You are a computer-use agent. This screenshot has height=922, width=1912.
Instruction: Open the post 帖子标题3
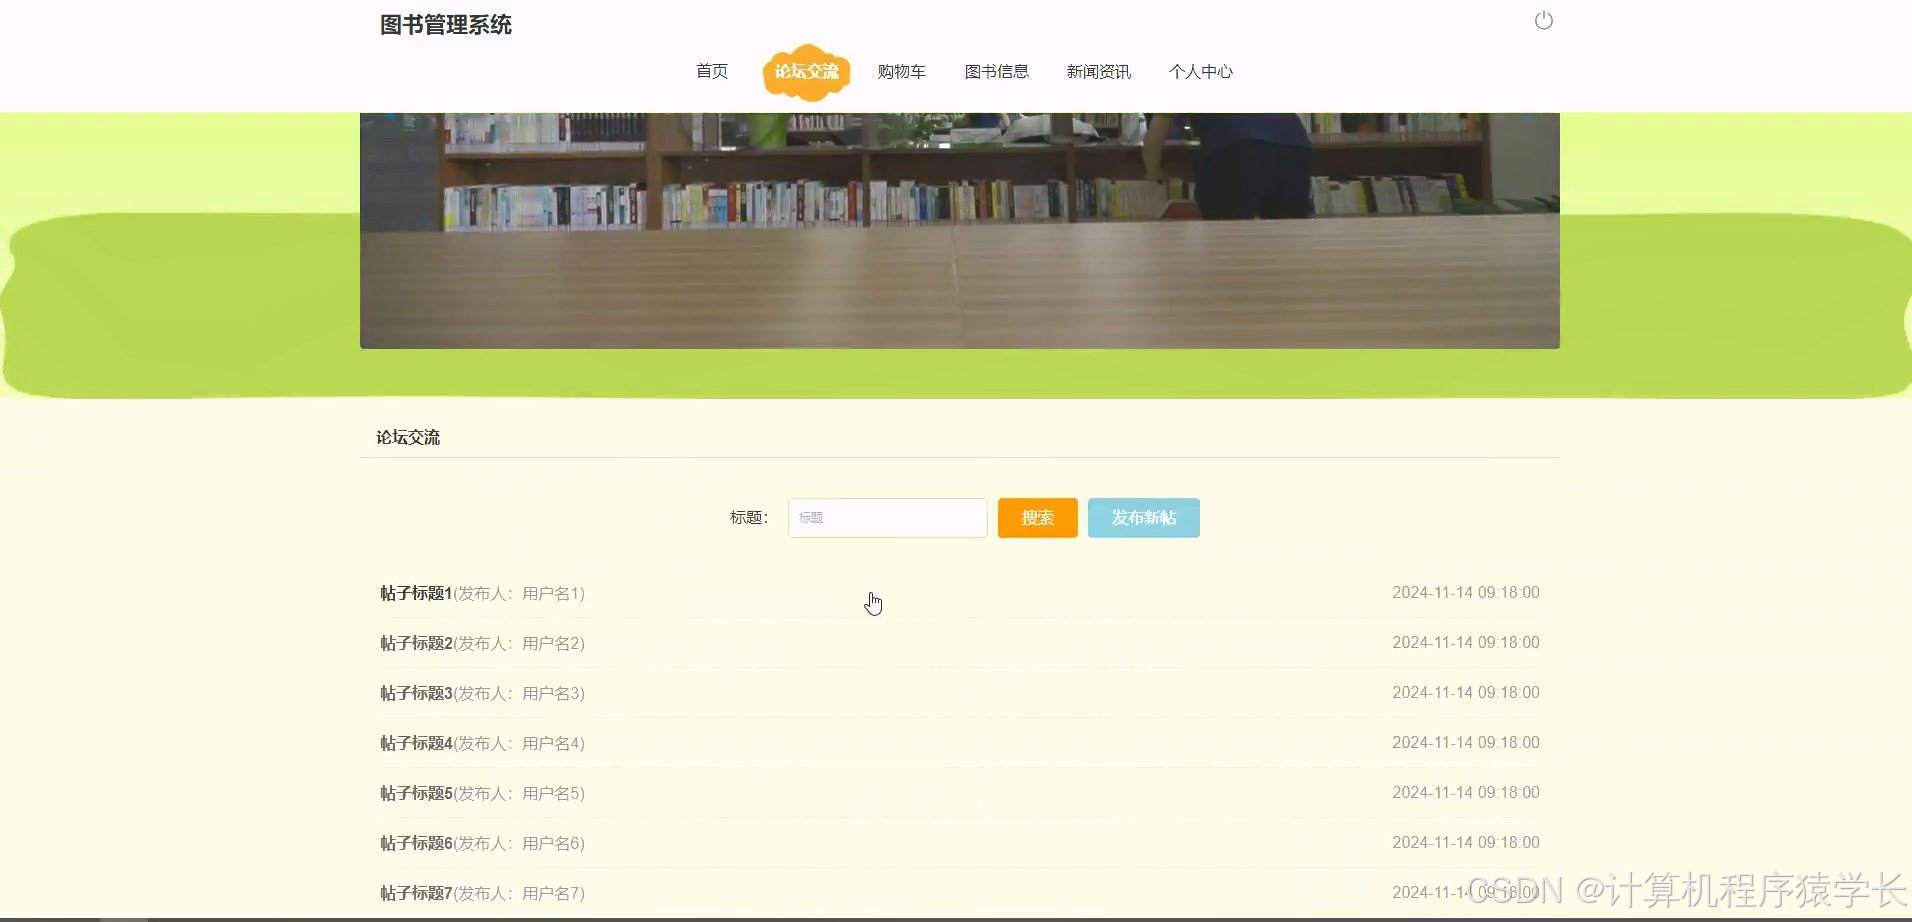coord(415,692)
